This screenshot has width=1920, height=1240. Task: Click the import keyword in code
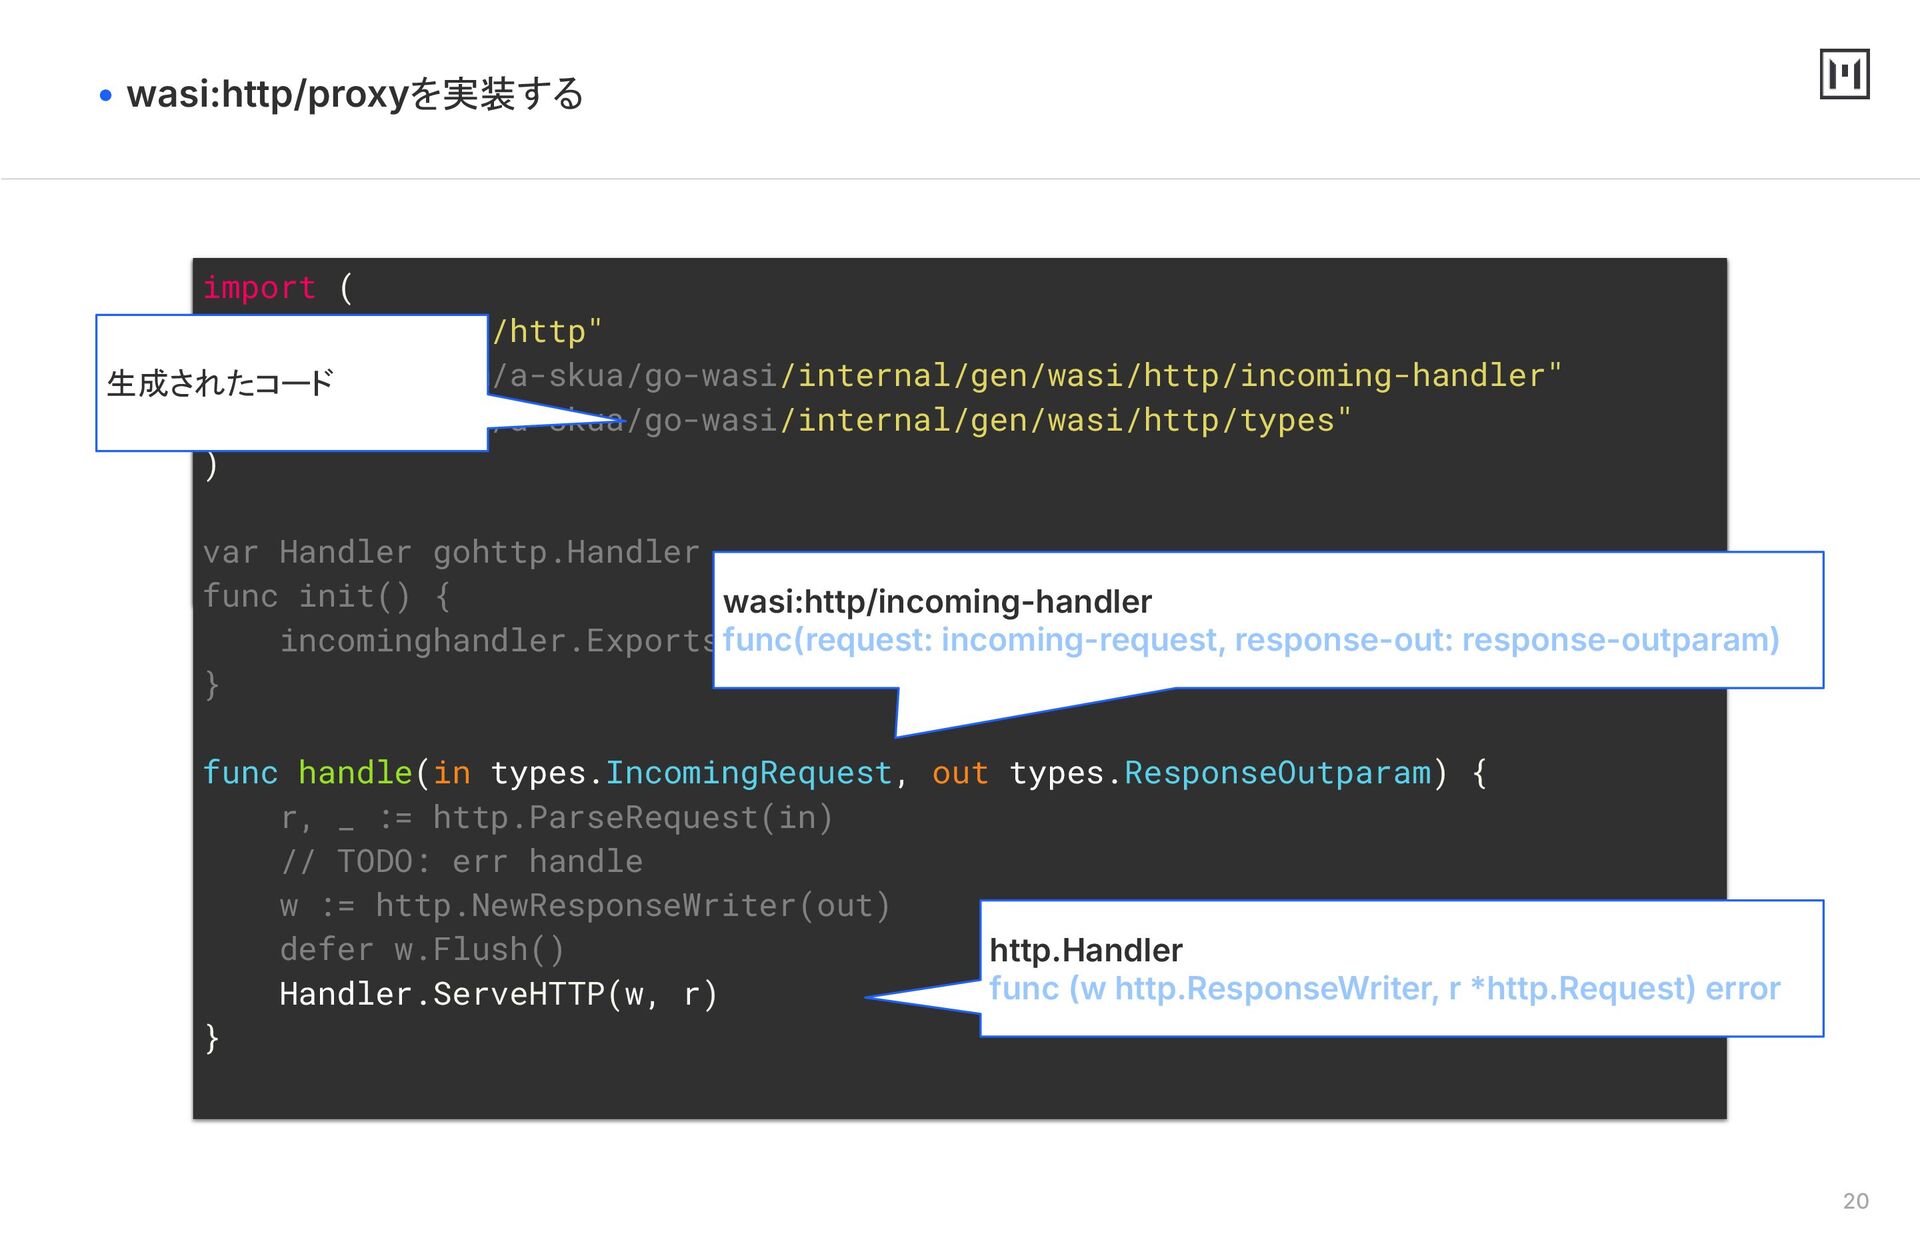259,288
